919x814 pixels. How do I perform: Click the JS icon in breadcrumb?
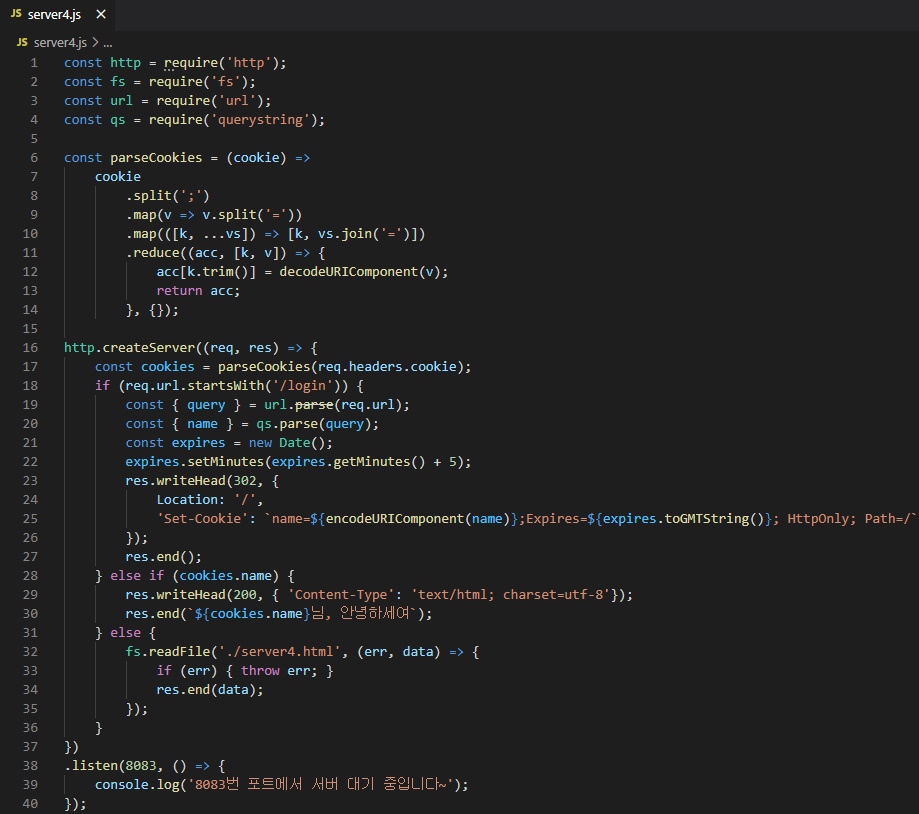click(x=22, y=42)
